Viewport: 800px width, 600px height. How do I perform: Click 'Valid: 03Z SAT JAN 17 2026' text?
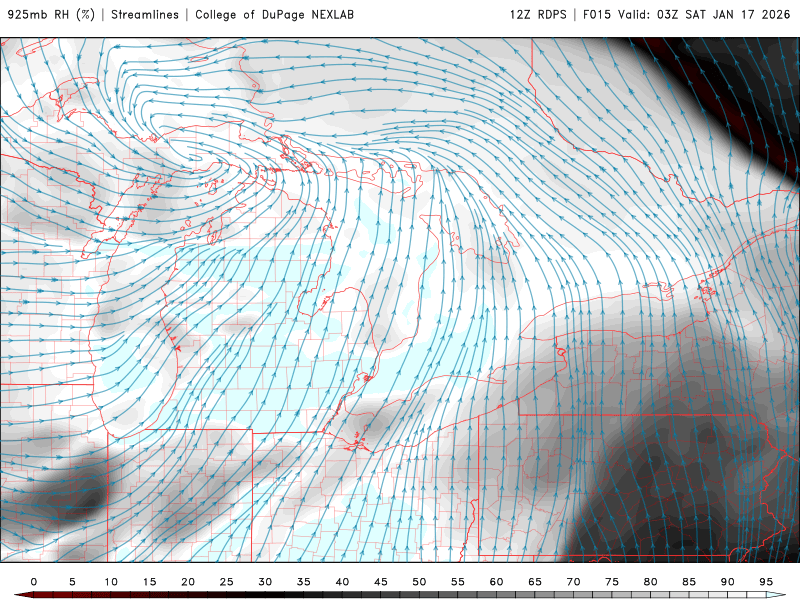click(x=704, y=14)
